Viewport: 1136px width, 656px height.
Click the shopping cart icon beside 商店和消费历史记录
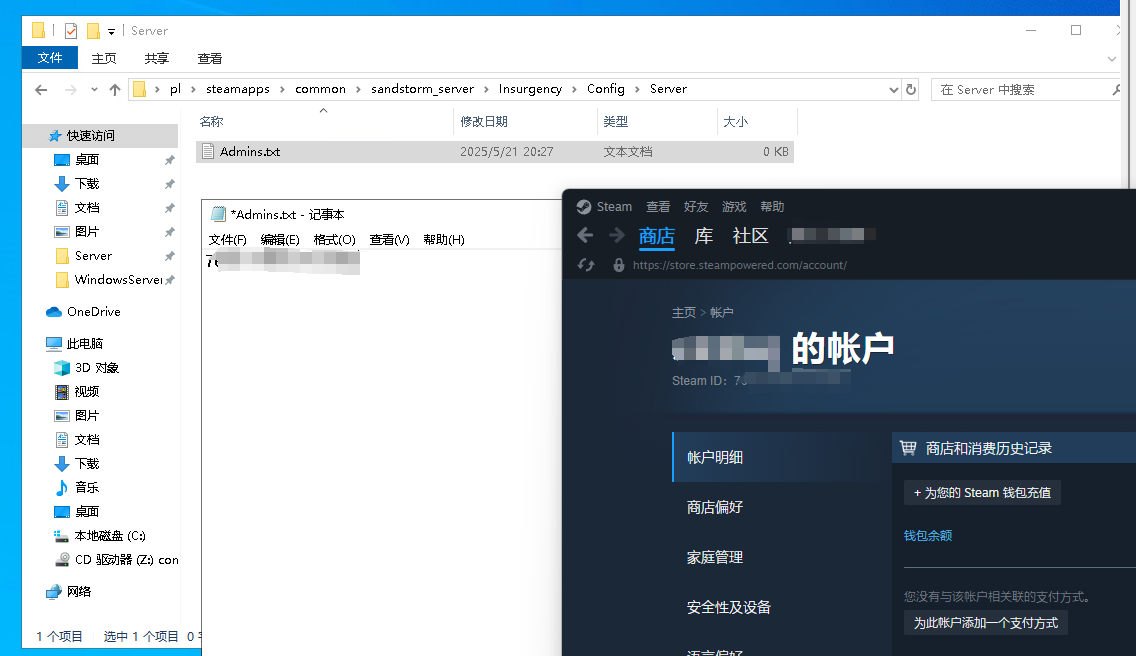908,448
